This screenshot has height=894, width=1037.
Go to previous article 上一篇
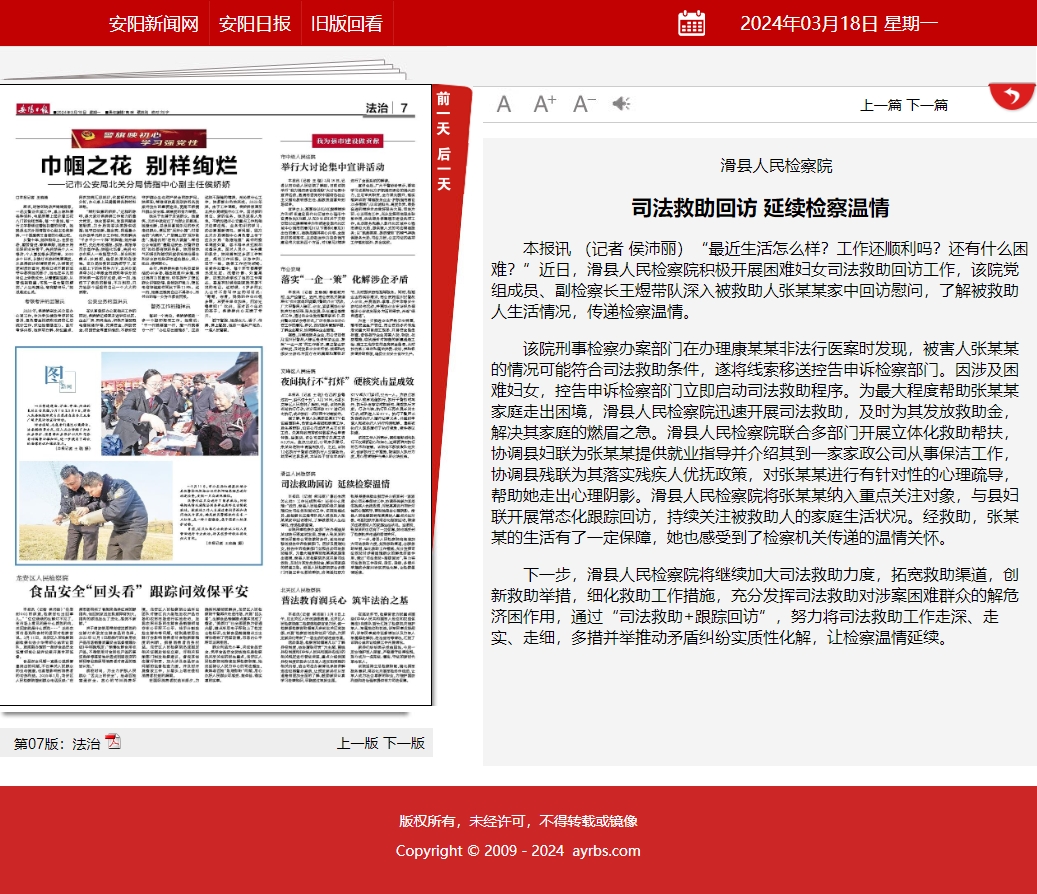click(881, 105)
